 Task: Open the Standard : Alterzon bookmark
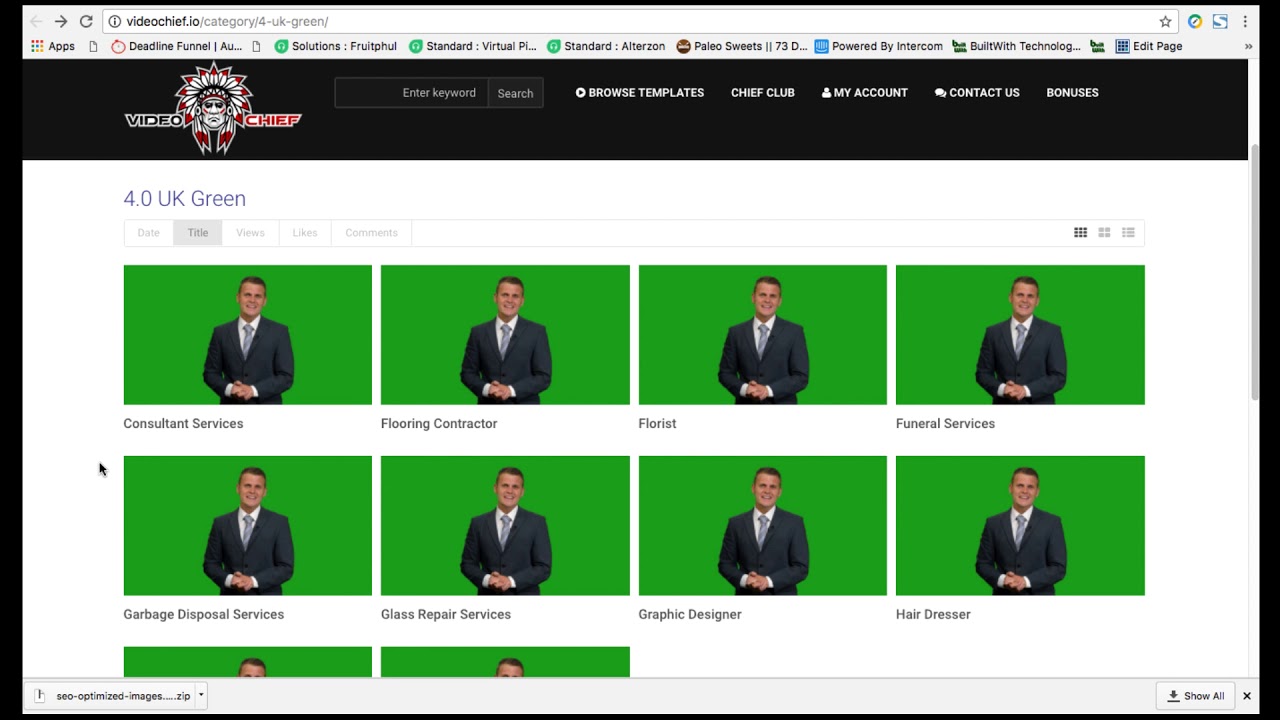[x=606, y=46]
